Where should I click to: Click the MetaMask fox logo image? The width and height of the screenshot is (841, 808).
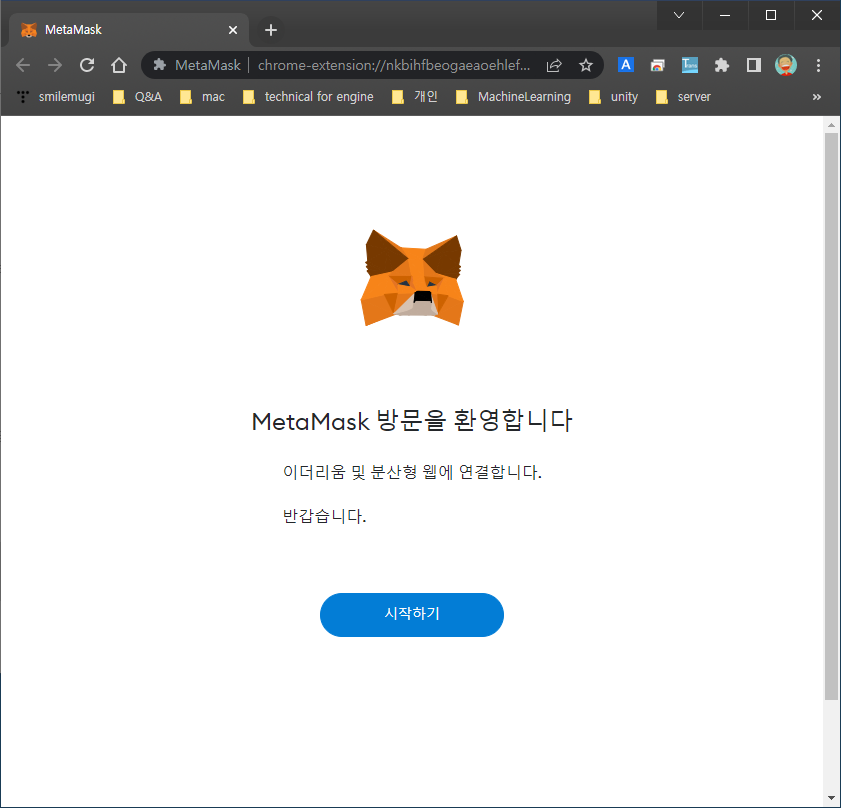[412, 277]
